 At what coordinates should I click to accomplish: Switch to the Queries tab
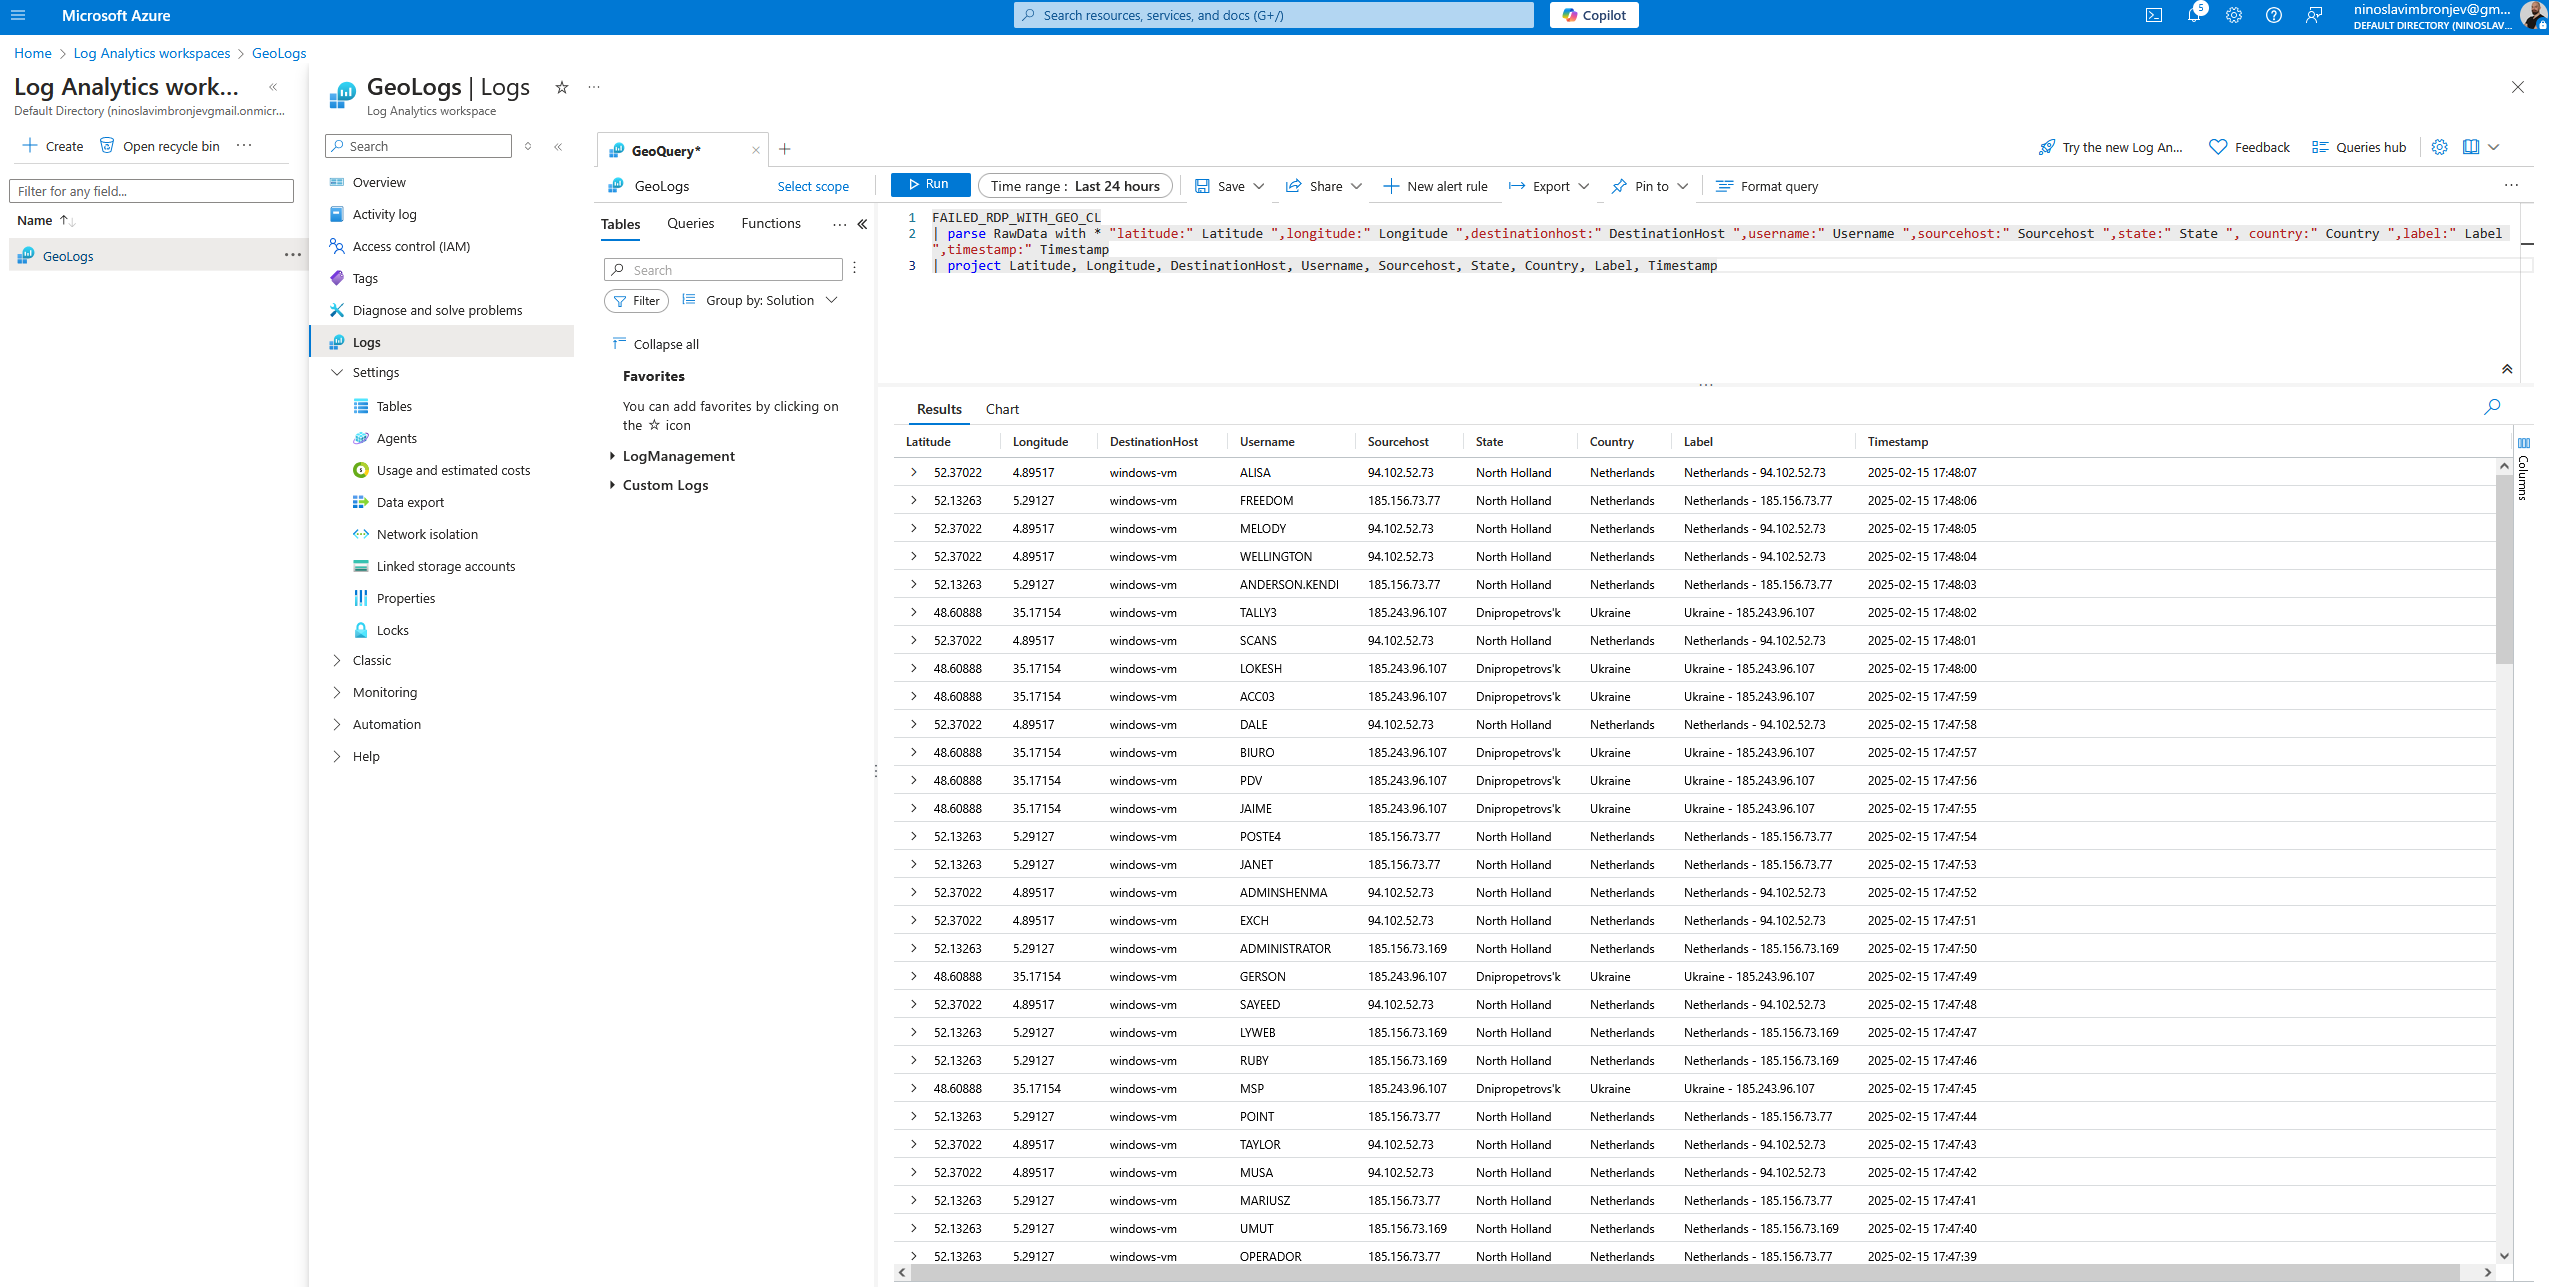[691, 223]
